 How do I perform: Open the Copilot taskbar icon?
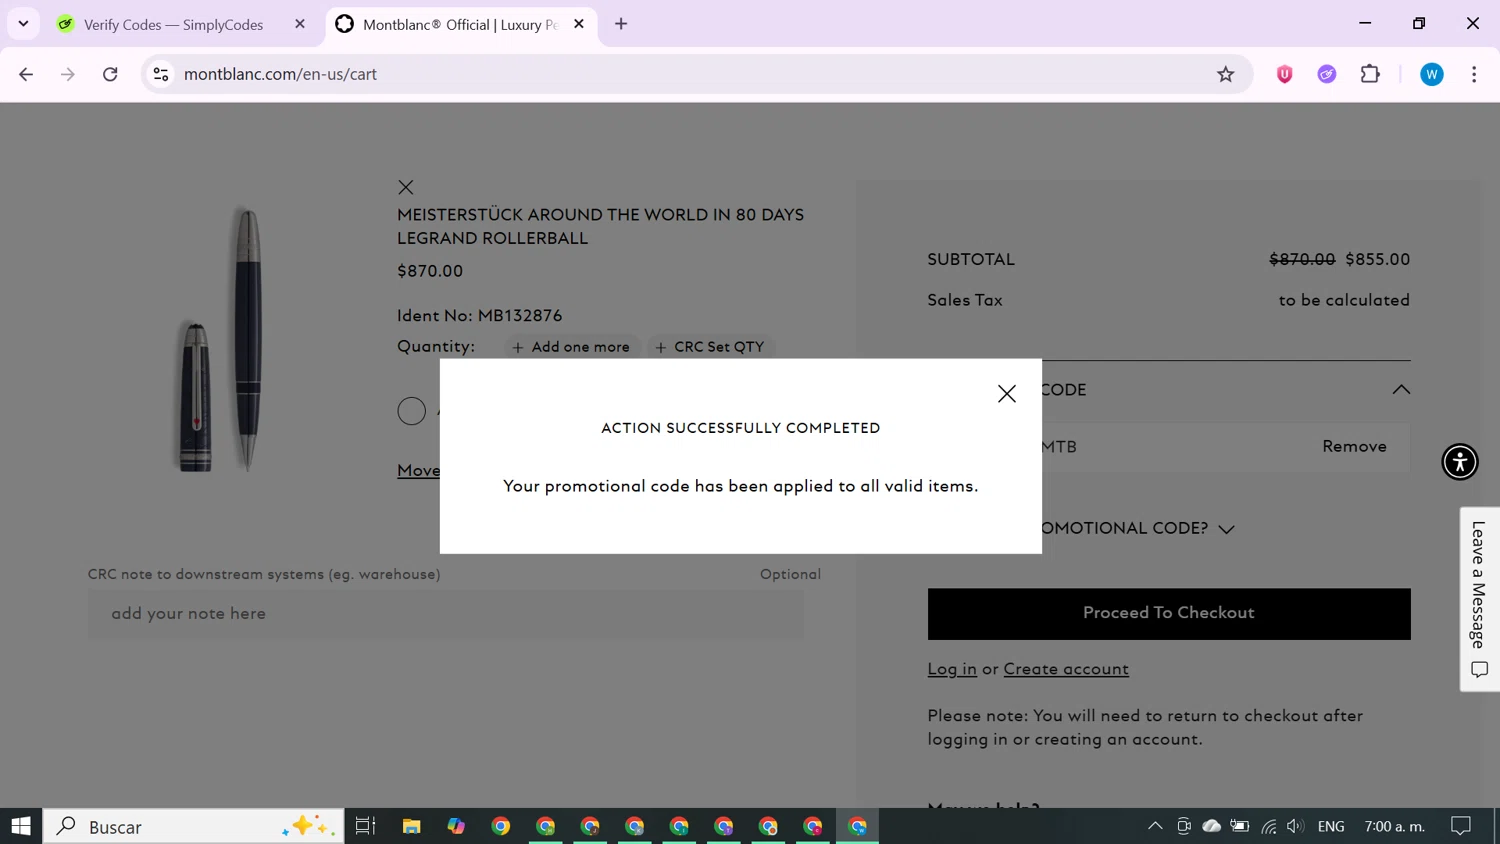456,826
